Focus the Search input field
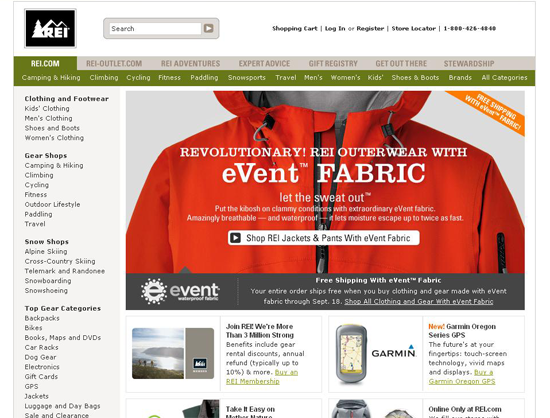The width and height of the screenshot is (550, 418). (x=155, y=28)
